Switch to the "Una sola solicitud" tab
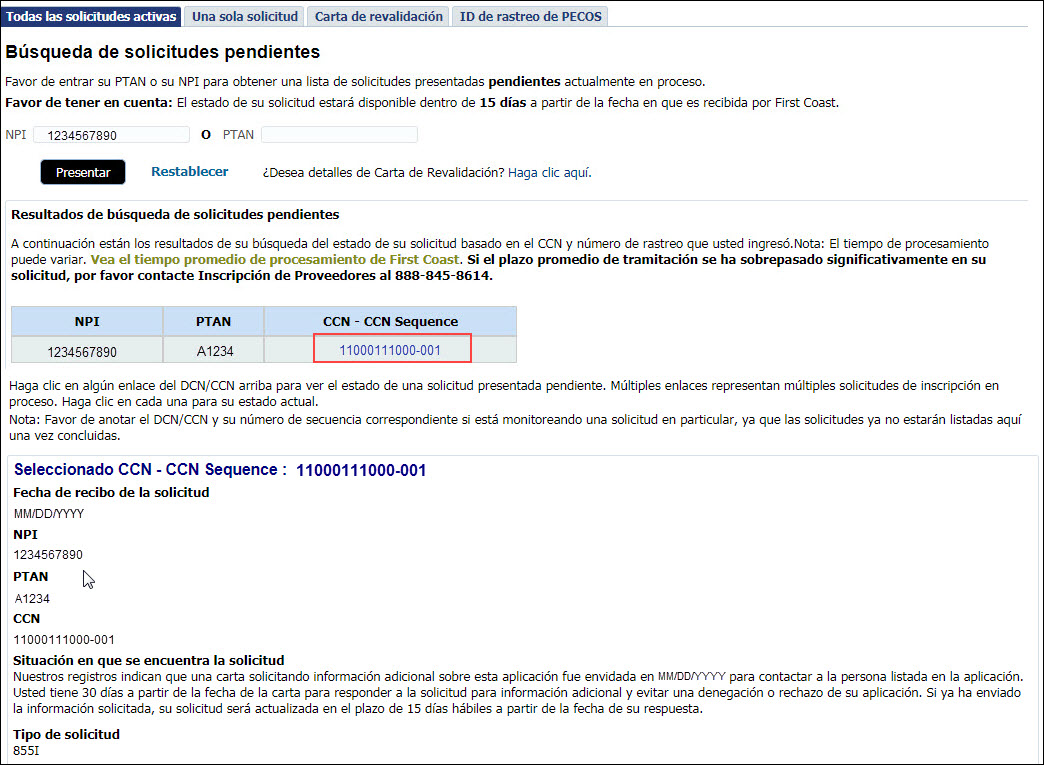 click(x=243, y=16)
